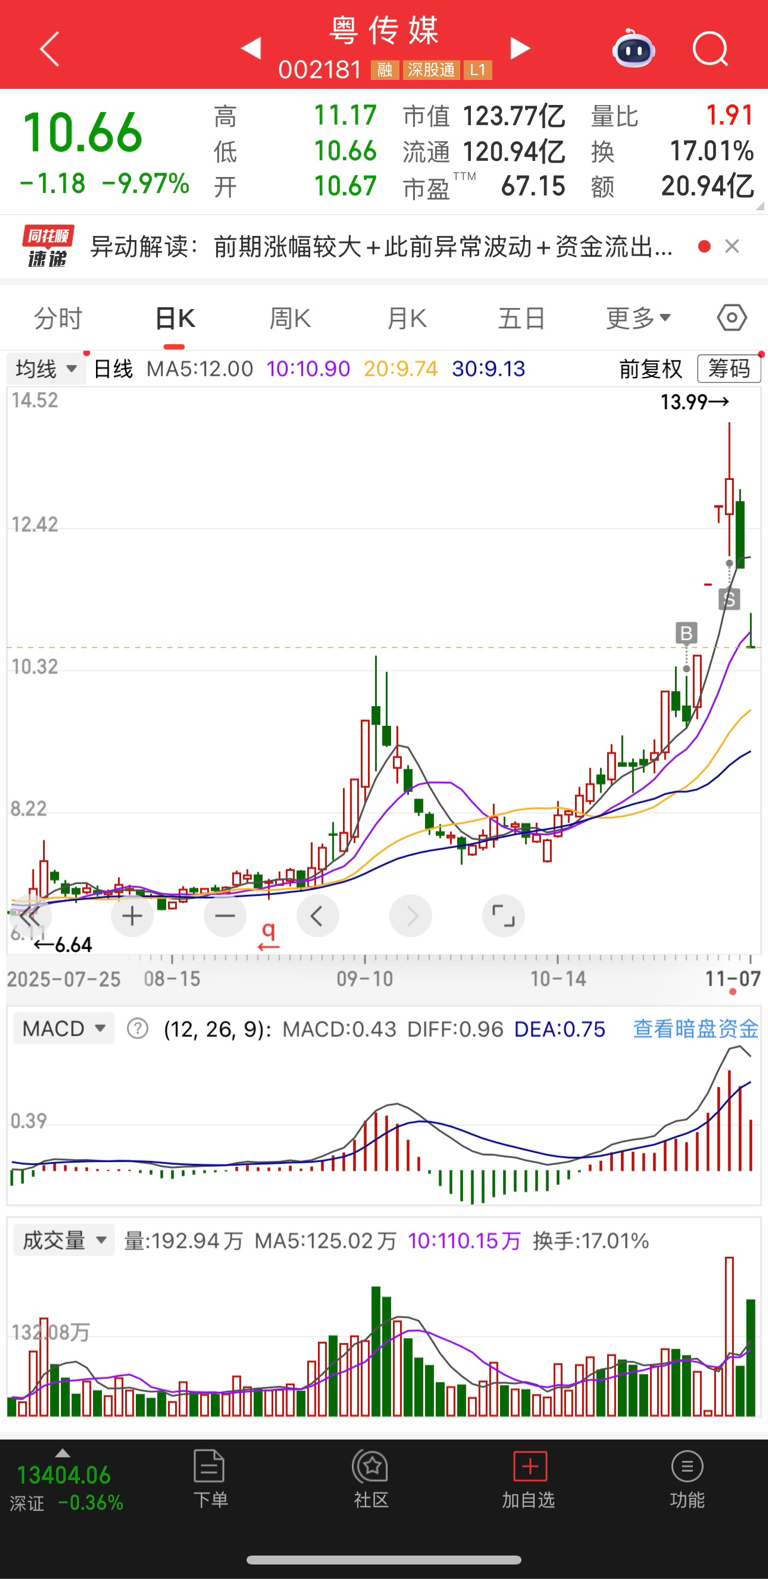The width and height of the screenshot is (768, 1579).
Task: Open the MACD indicator dropdown
Action: click(x=63, y=1029)
